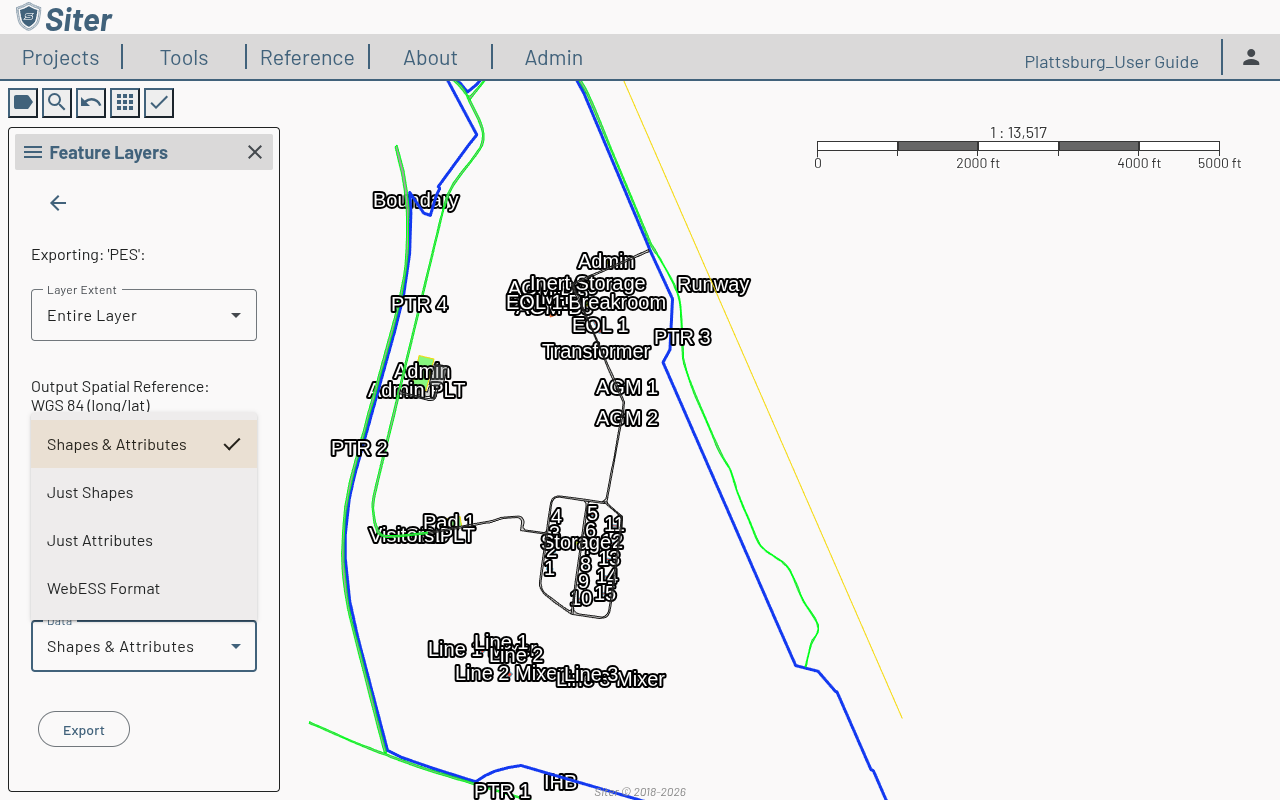Choose Shapes & Attributes option
This screenshot has height=800, width=1280.
click(x=144, y=444)
